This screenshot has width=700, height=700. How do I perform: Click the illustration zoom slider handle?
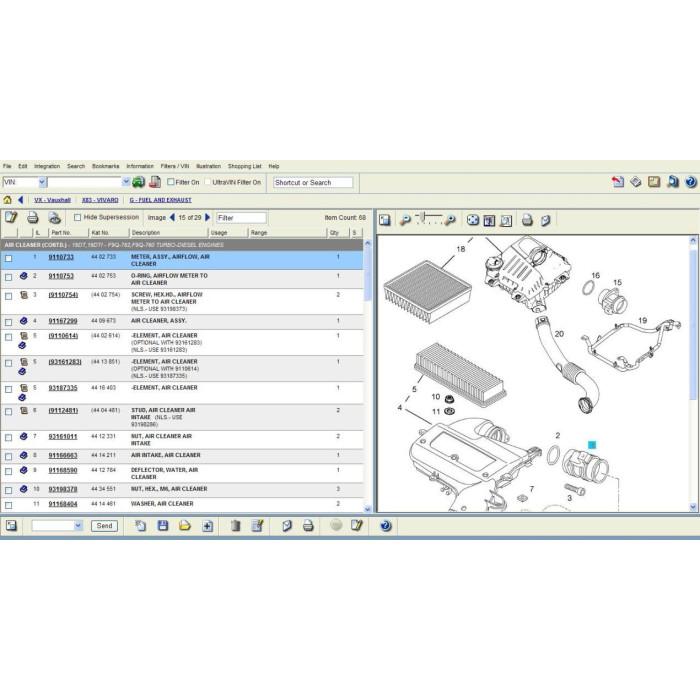point(422,218)
